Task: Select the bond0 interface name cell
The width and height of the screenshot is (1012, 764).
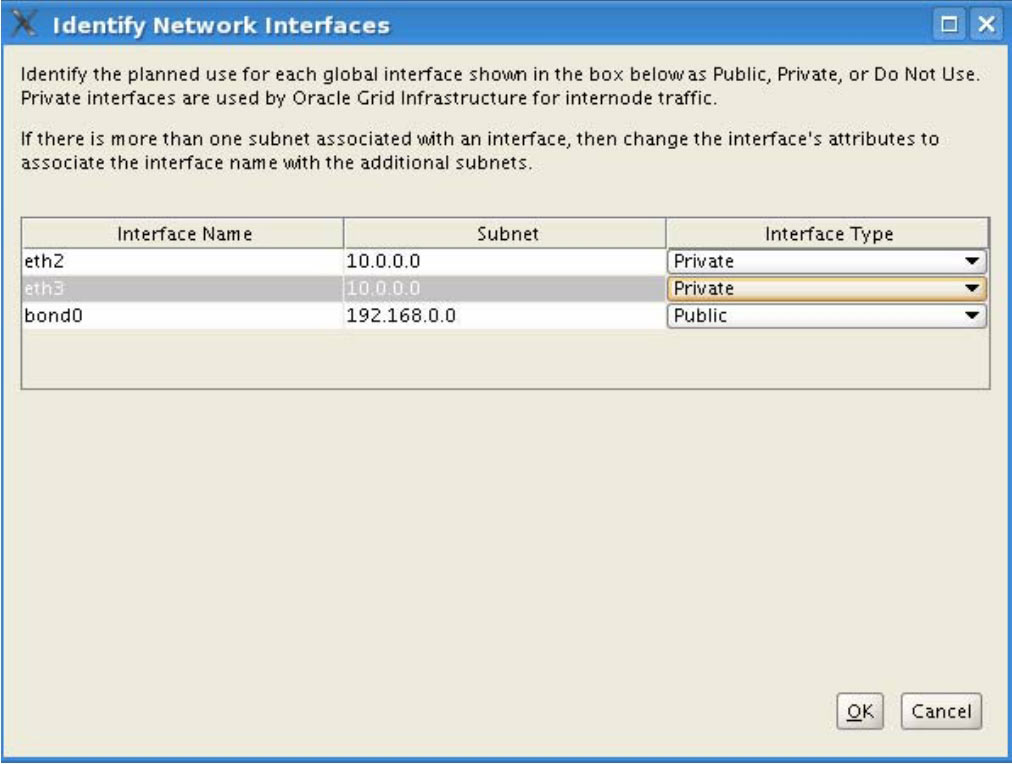Action: [x=183, y=316]
